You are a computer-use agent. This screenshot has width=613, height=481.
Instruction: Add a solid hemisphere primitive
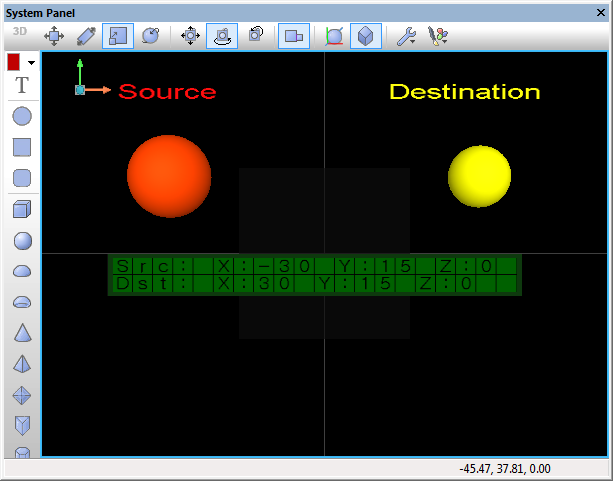(x=22, y=271)
